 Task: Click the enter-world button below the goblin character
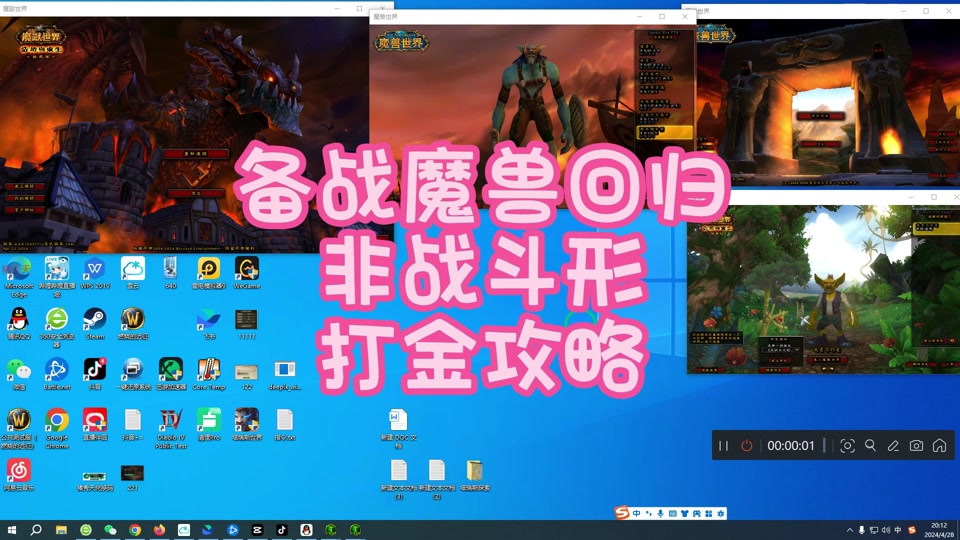coord(828,359)
